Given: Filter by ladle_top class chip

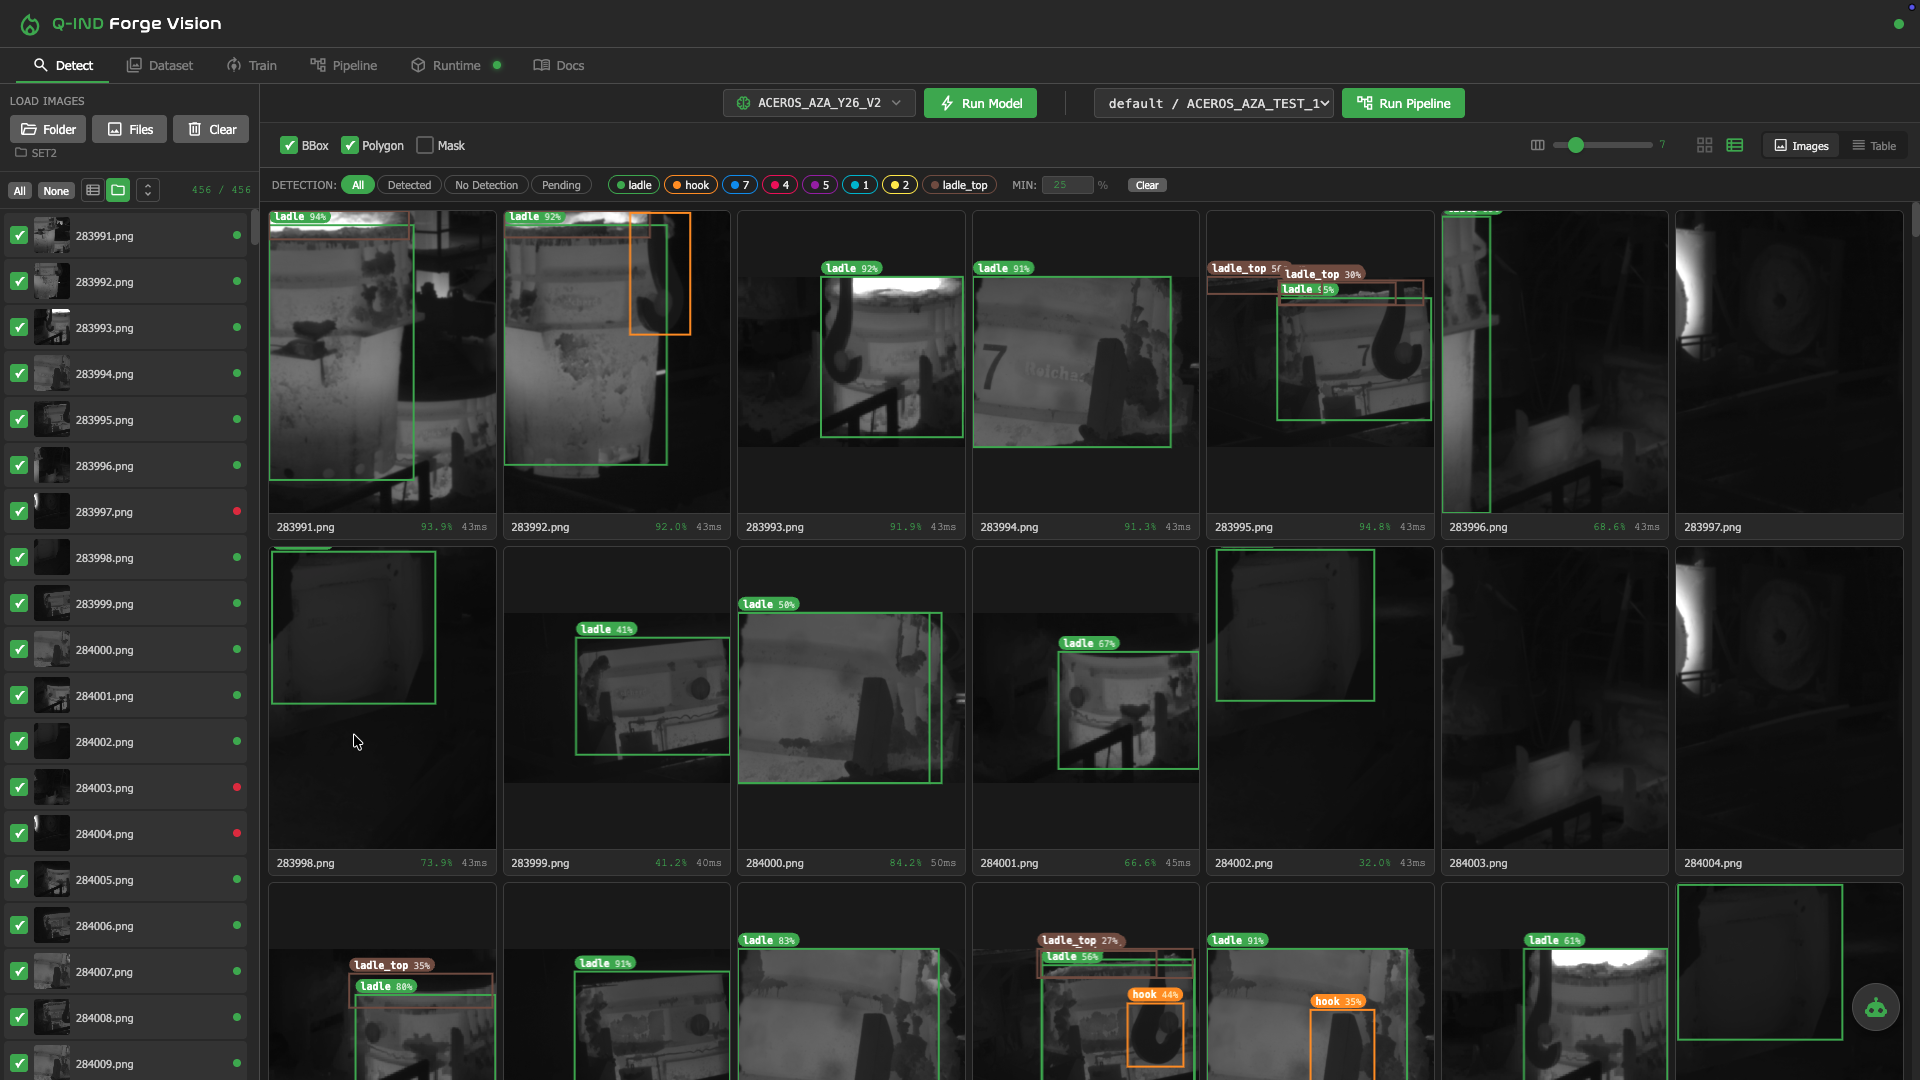Looking at the screenshot, I should 959,185.
